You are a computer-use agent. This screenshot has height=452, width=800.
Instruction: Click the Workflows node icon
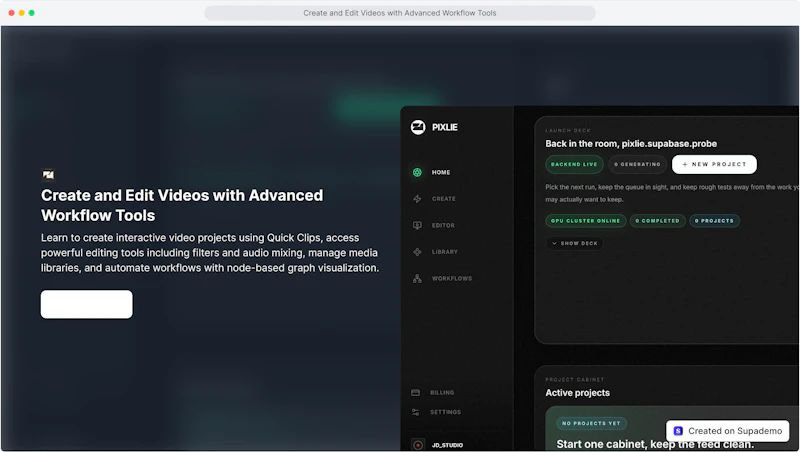pyautogui.click(x=417, y=279)
